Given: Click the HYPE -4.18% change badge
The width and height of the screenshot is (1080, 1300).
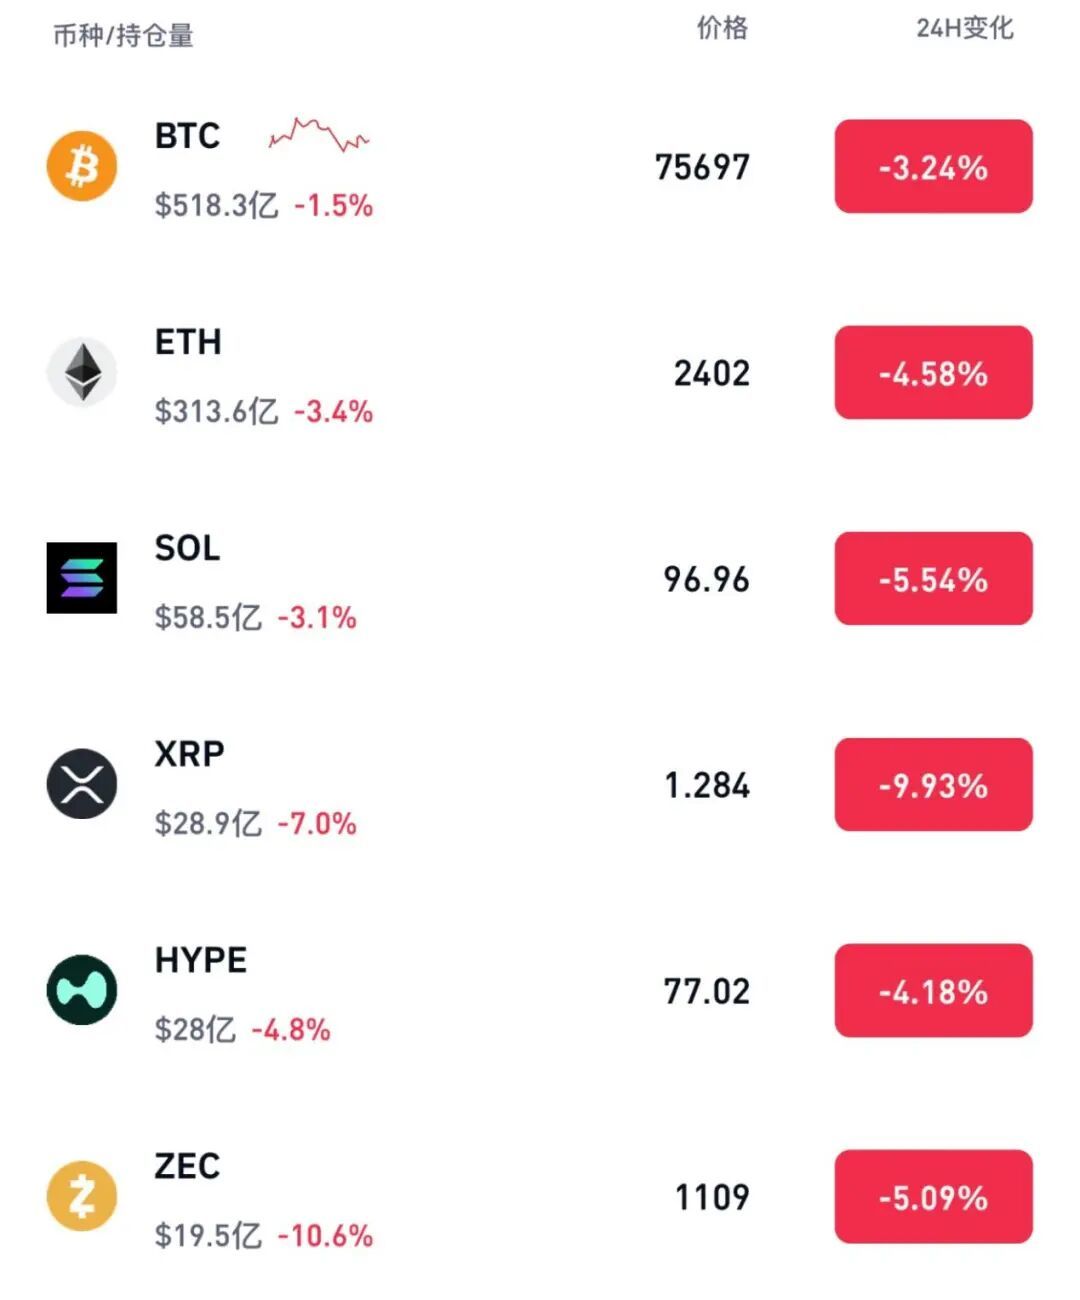Looking at the screenshot, I should point(933,990).
